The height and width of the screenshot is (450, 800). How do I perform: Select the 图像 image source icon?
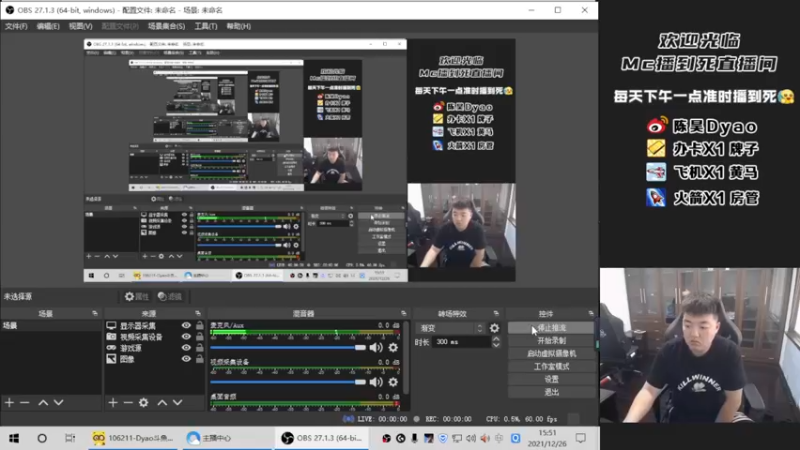point(111,359)
